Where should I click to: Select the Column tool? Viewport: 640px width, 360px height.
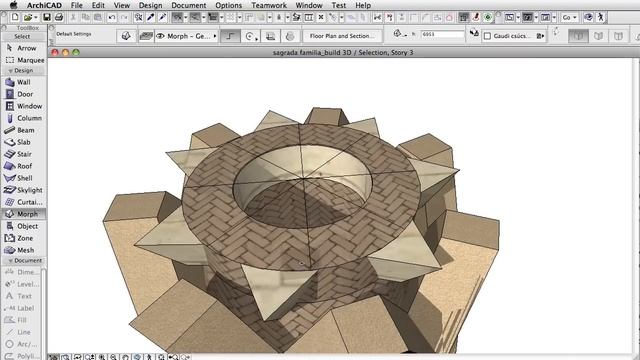(24, 118)
